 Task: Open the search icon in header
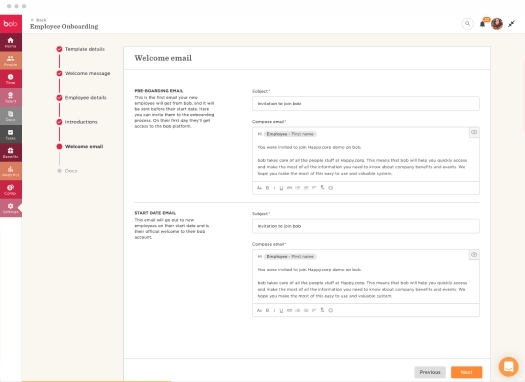(x=467, y=24)
